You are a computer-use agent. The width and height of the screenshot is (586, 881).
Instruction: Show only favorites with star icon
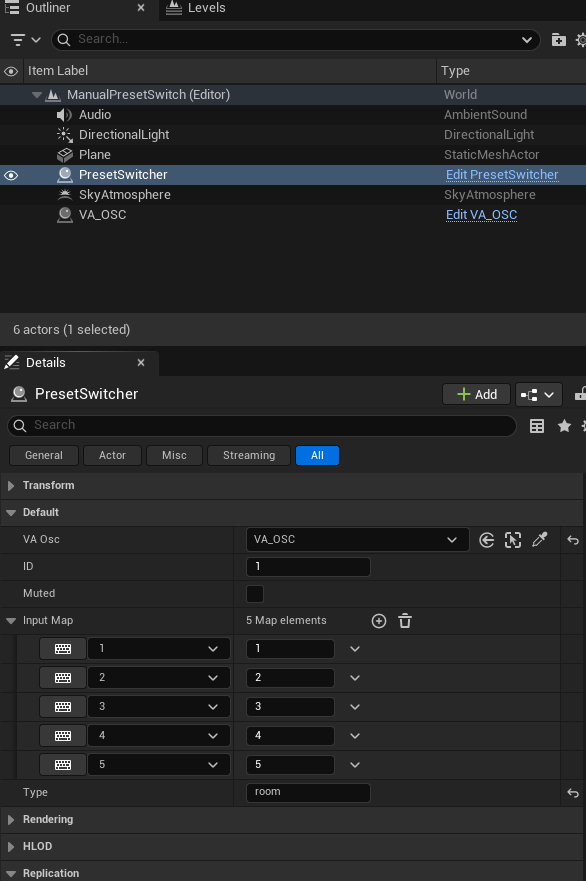coord(564,426)
